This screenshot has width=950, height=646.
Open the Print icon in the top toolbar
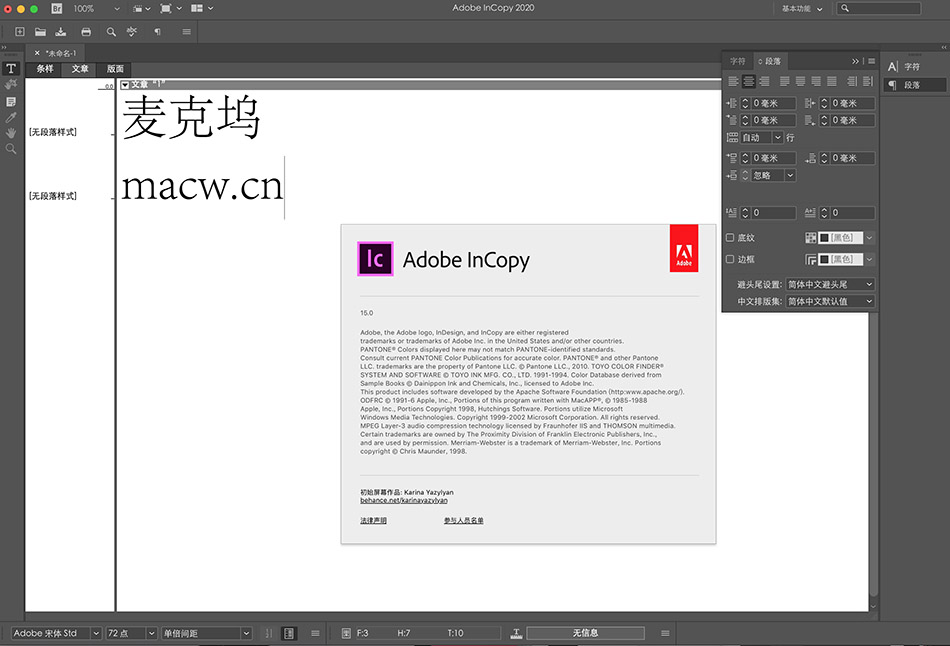coord(86,31)
